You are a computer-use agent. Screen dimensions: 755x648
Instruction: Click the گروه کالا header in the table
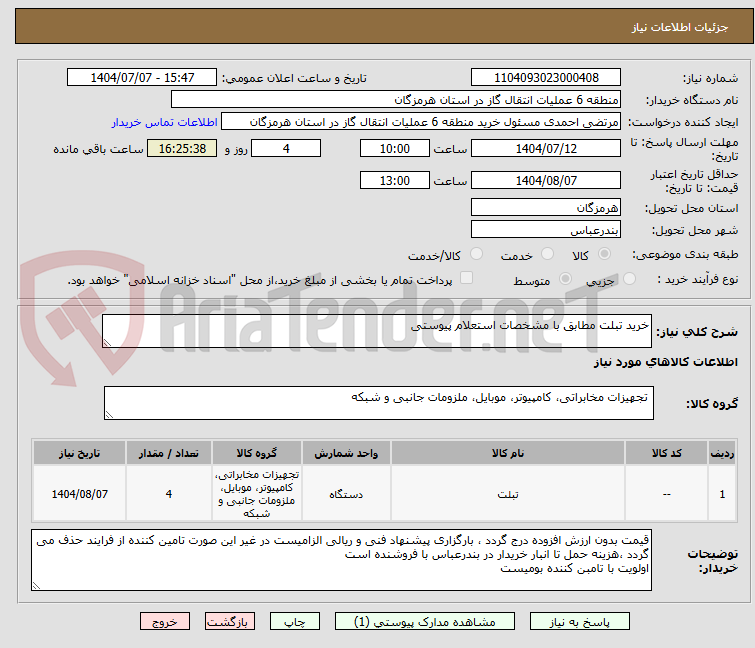(x=257, y=453)
